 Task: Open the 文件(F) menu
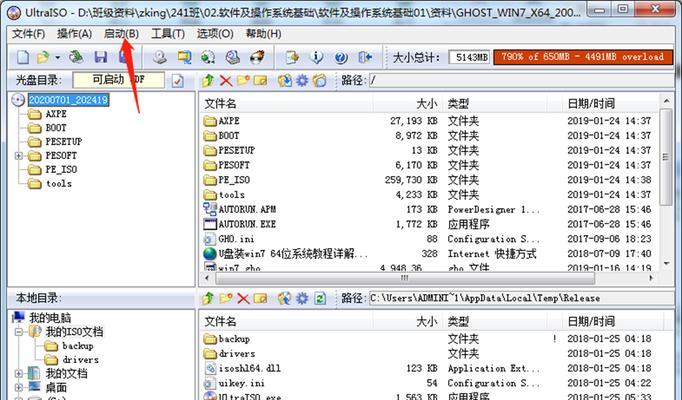pos(28,33)
